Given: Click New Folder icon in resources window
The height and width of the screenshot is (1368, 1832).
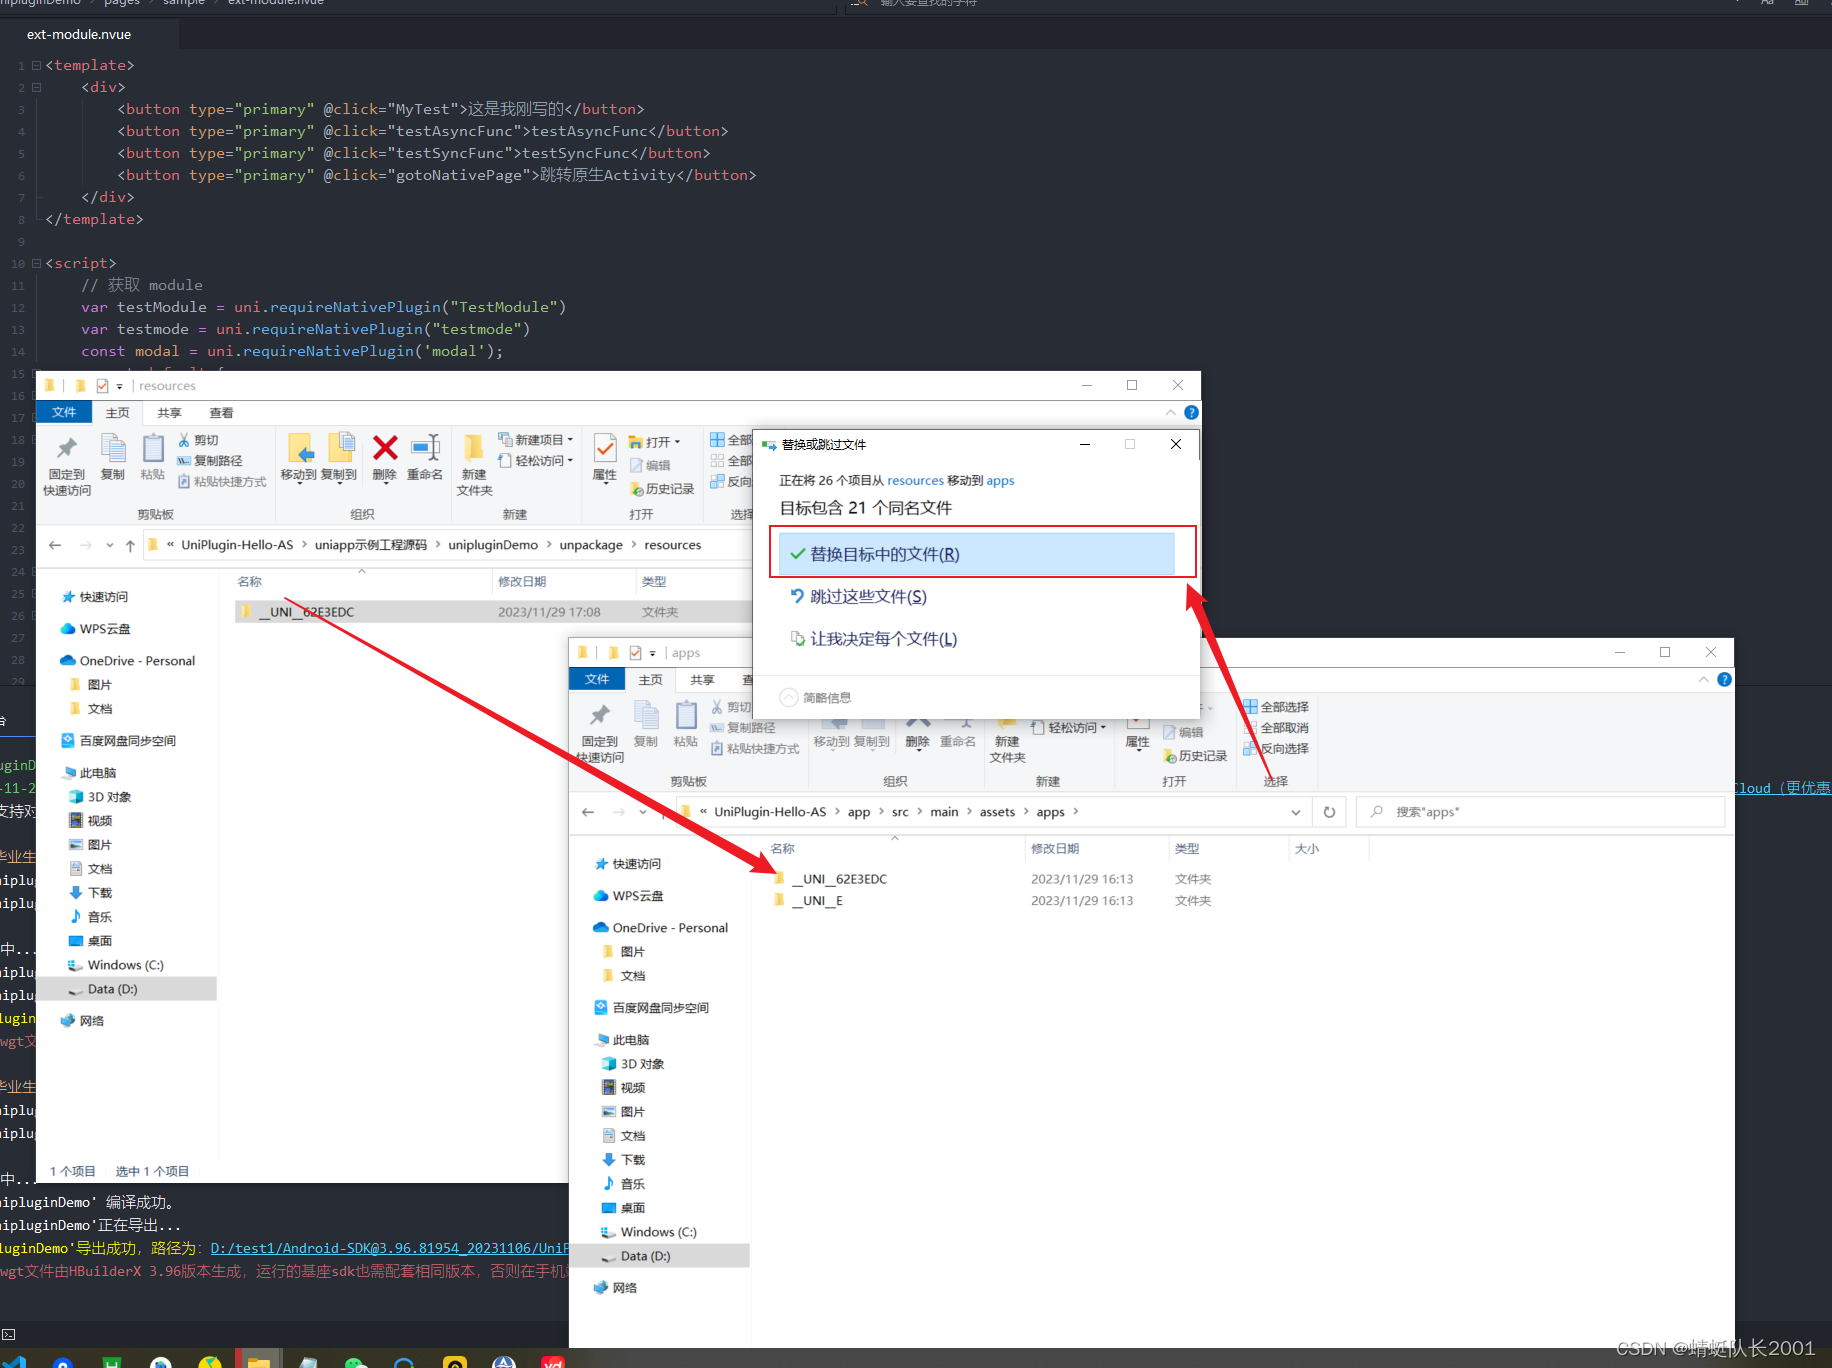Looking at the screenshot, I should (474, 465).
